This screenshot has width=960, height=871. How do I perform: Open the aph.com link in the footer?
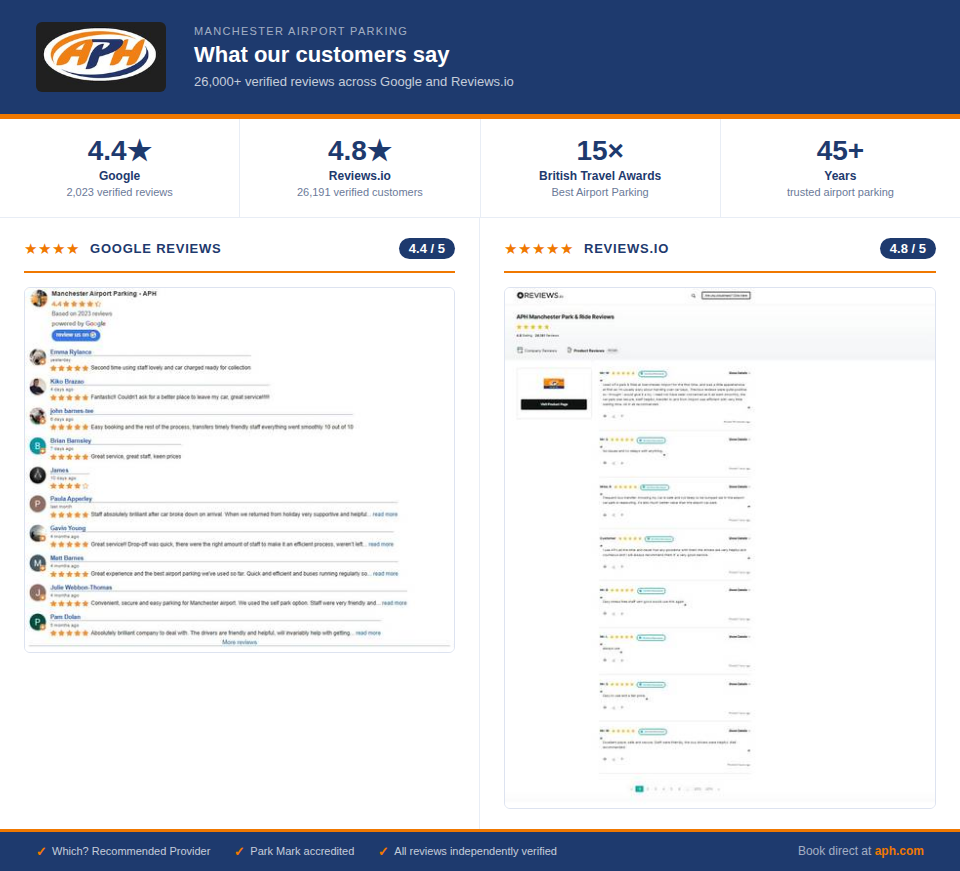[899, 851]
